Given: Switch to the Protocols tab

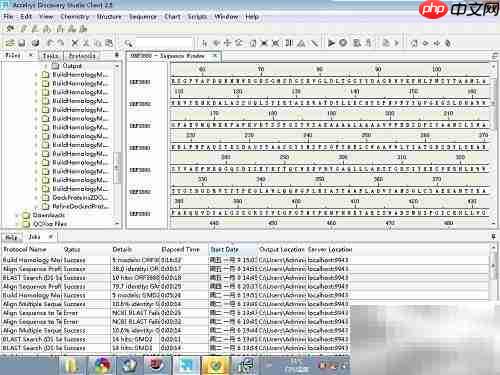Looking at the screenshot, I should pos(82,56).
